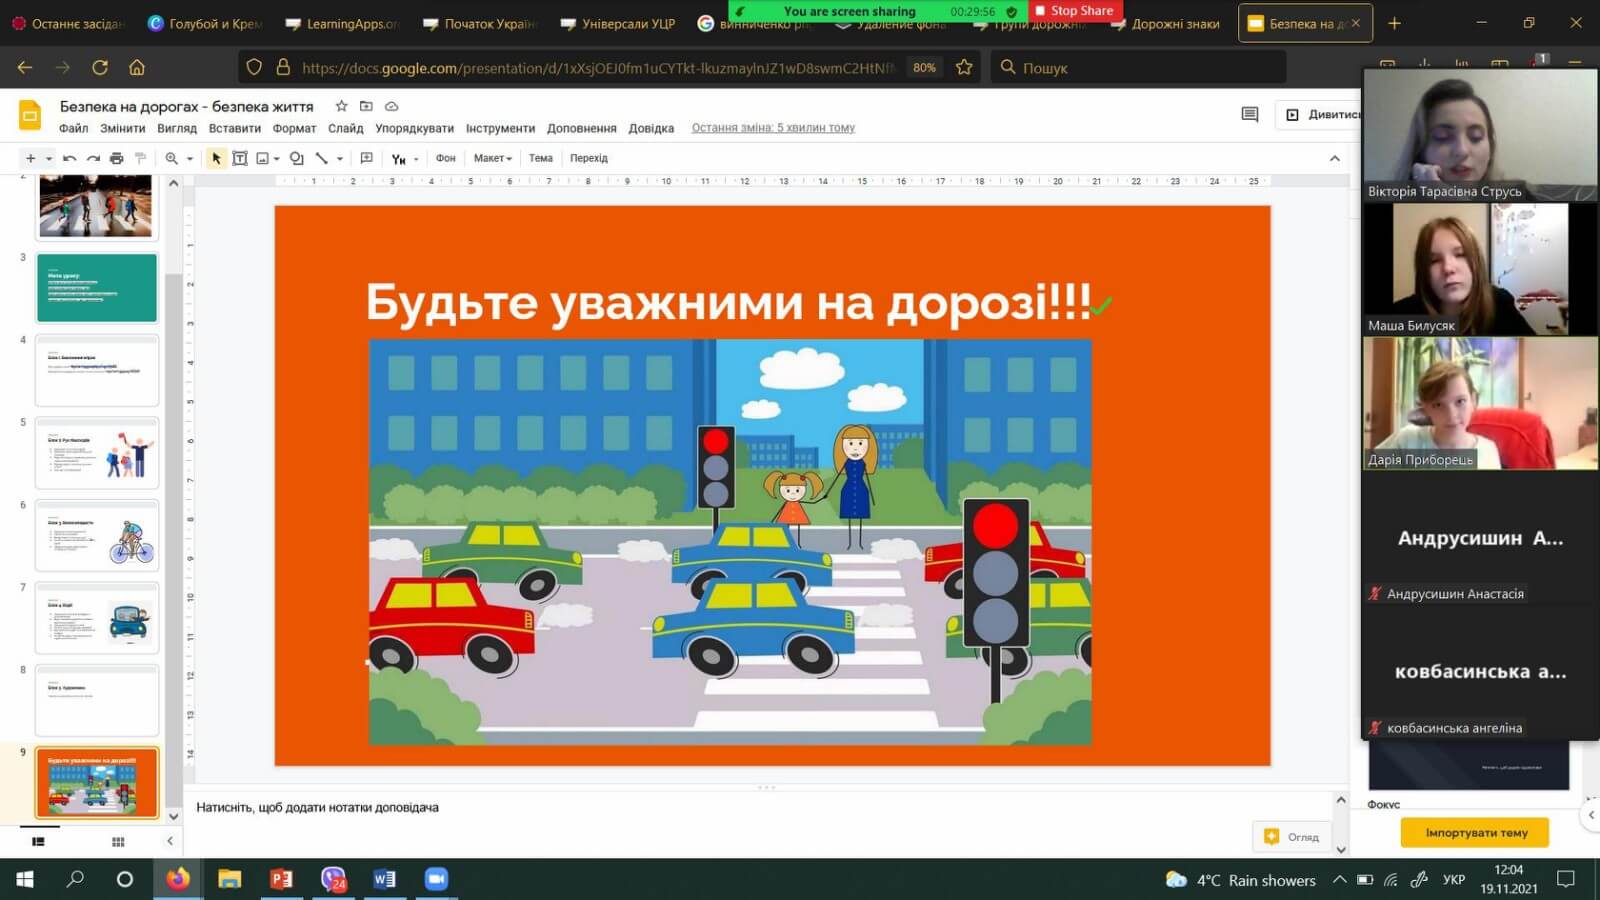Screen dimensions: 1600x900
Task: Click the Print icon in the toolbar
Action: [116, 158]
